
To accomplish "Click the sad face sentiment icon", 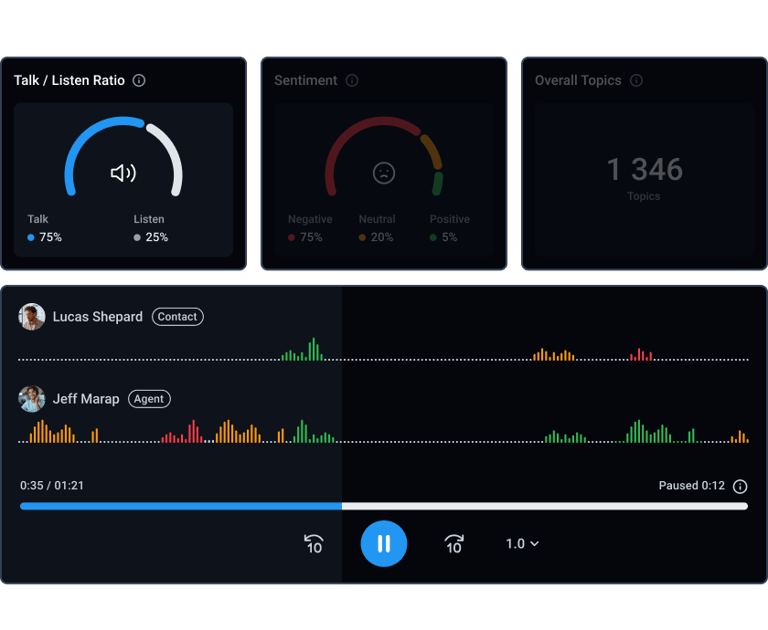I will [x=384, y=173].
